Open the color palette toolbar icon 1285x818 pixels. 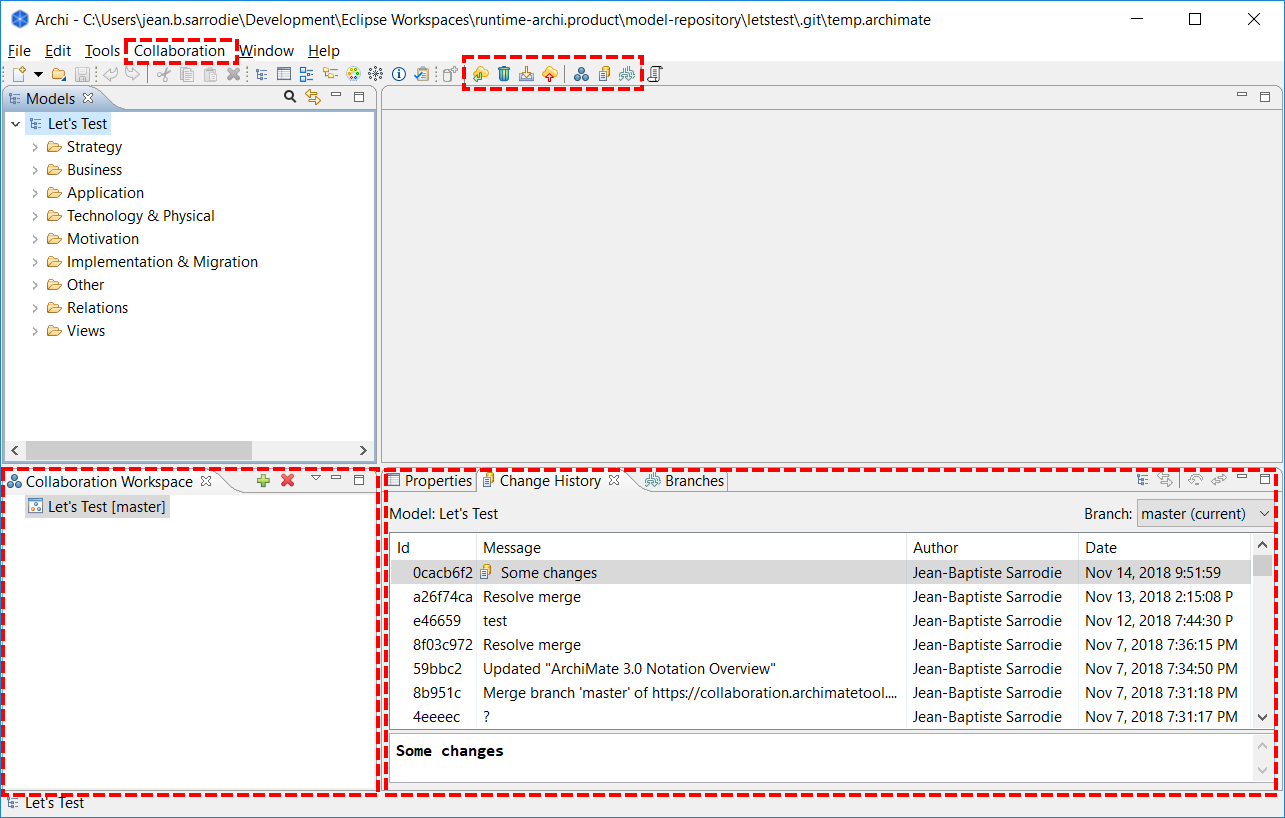[353, 74]
